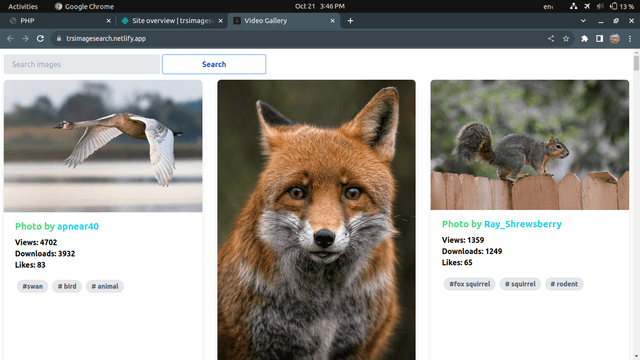Image resolution: width=640 pixels, height=360 pixels.
Task: Select the # animal tag
Action: 105,286
